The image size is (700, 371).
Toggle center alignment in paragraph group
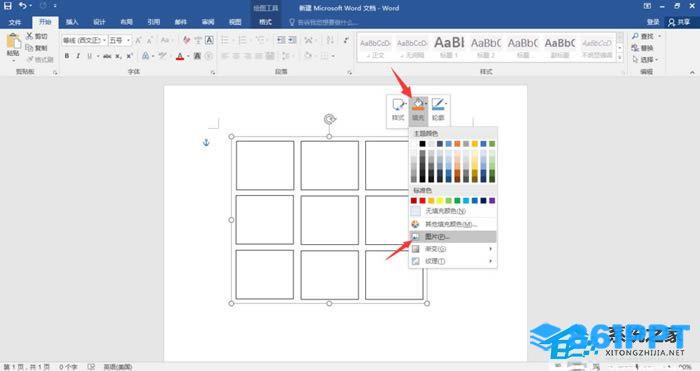(236, 56)
